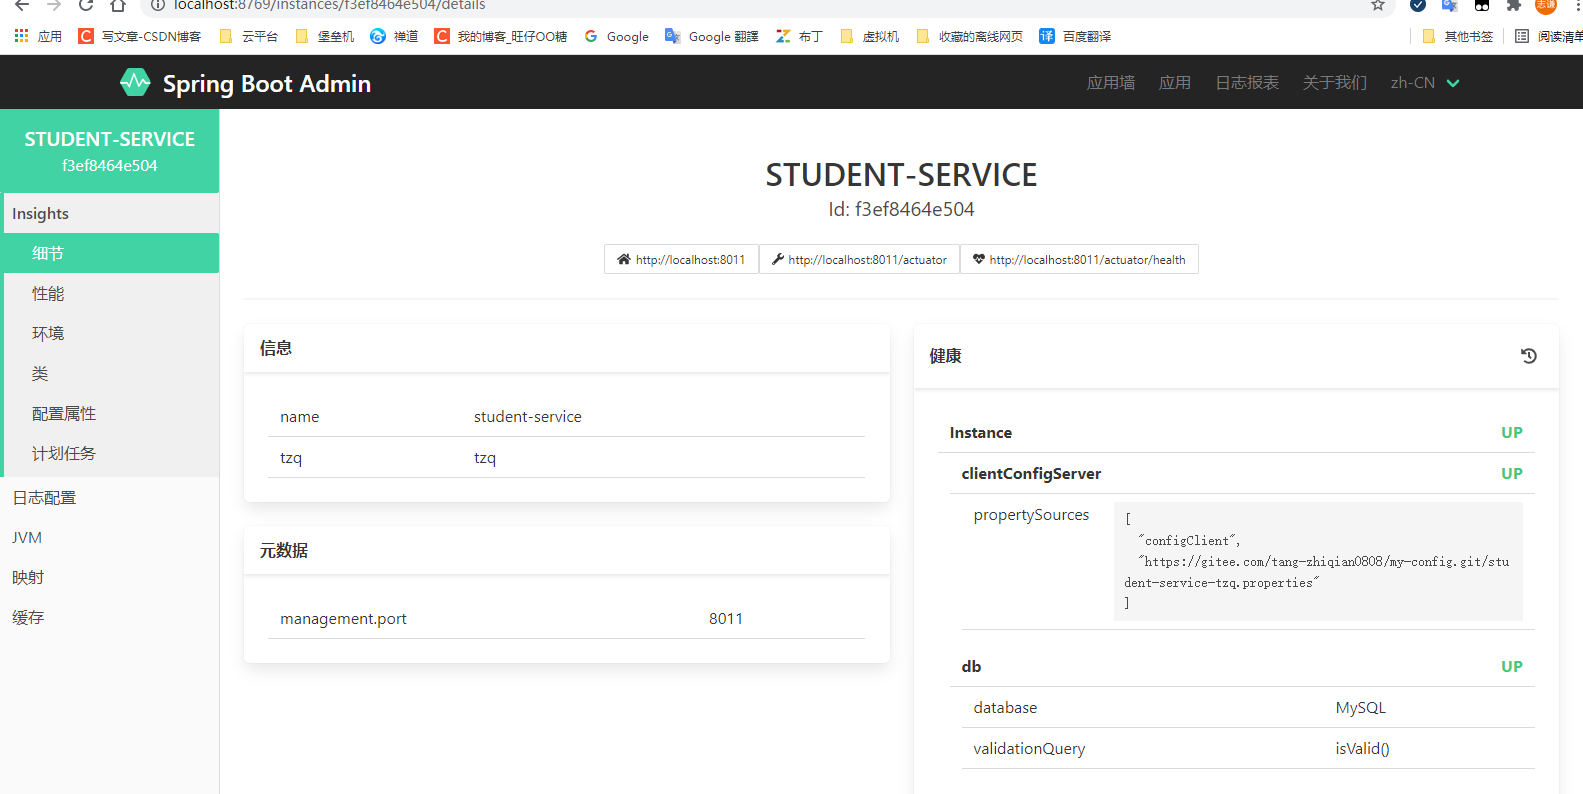Screen dimensions: 1583x794
Task: Collapse the Insights sidebar section
Action: 110,213
